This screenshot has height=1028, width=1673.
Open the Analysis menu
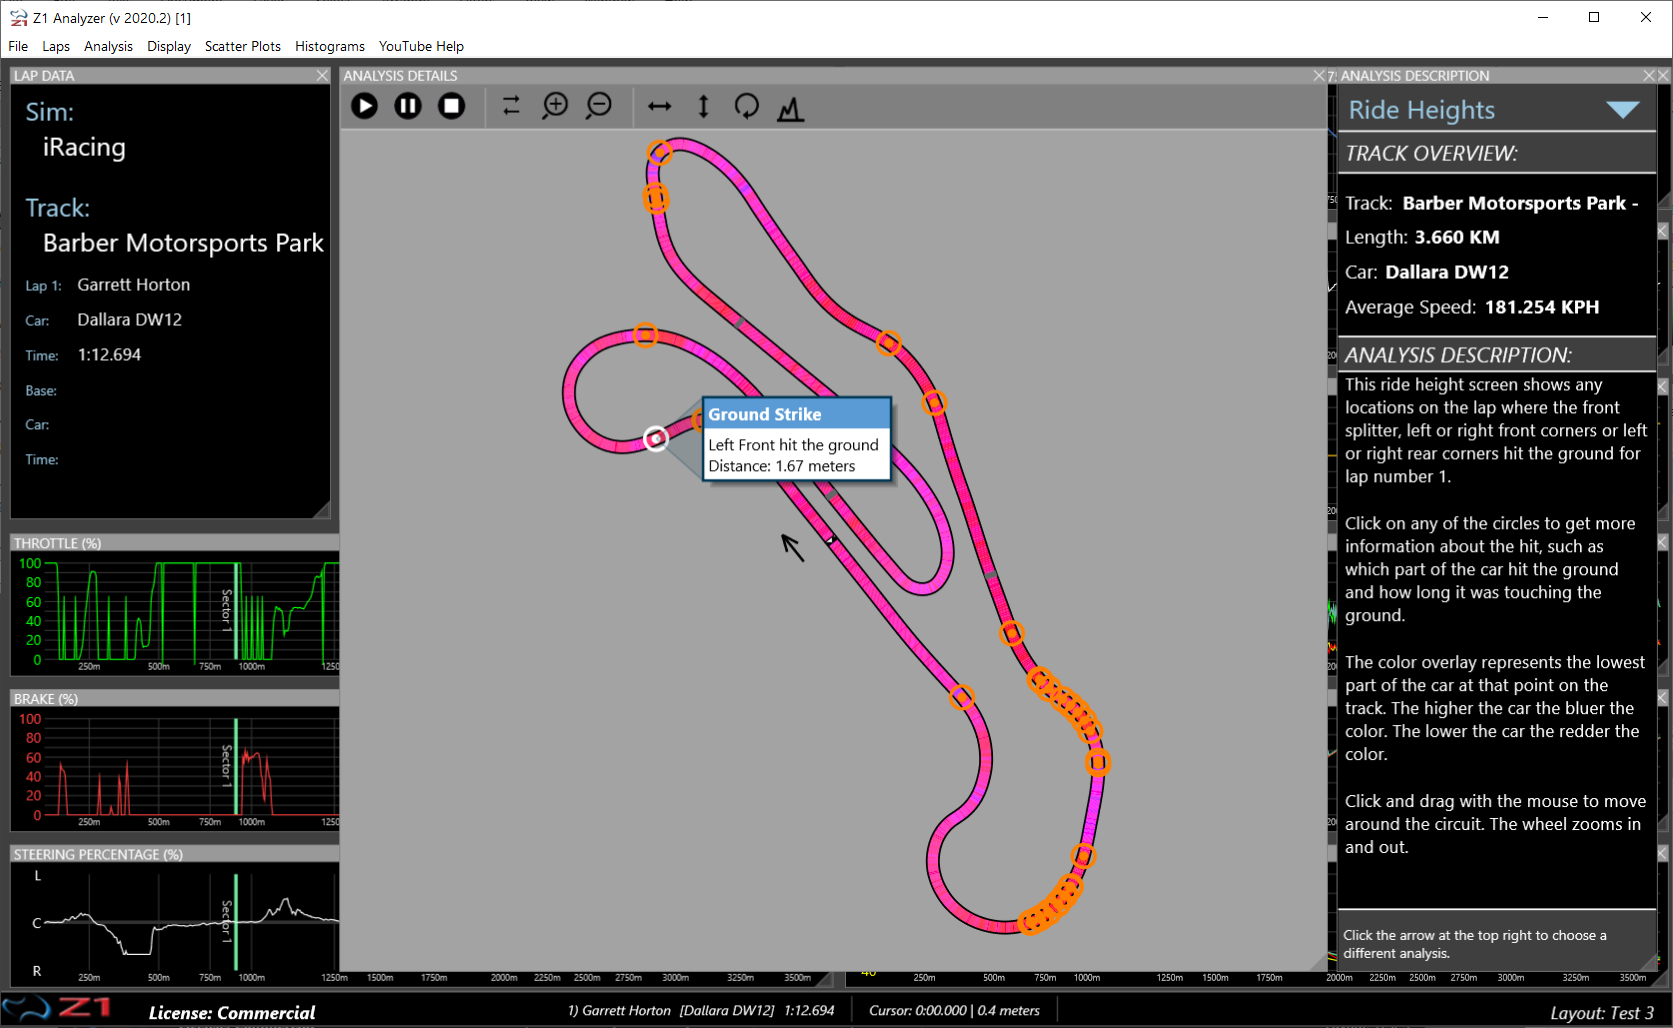(108, 46)
